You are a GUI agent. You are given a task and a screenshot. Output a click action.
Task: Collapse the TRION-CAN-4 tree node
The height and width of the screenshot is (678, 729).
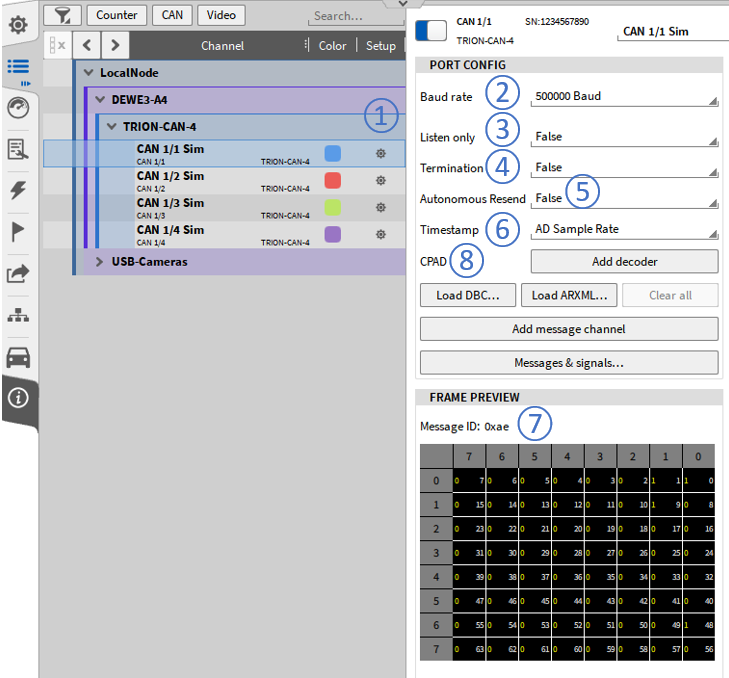click(x=111, y=127)
